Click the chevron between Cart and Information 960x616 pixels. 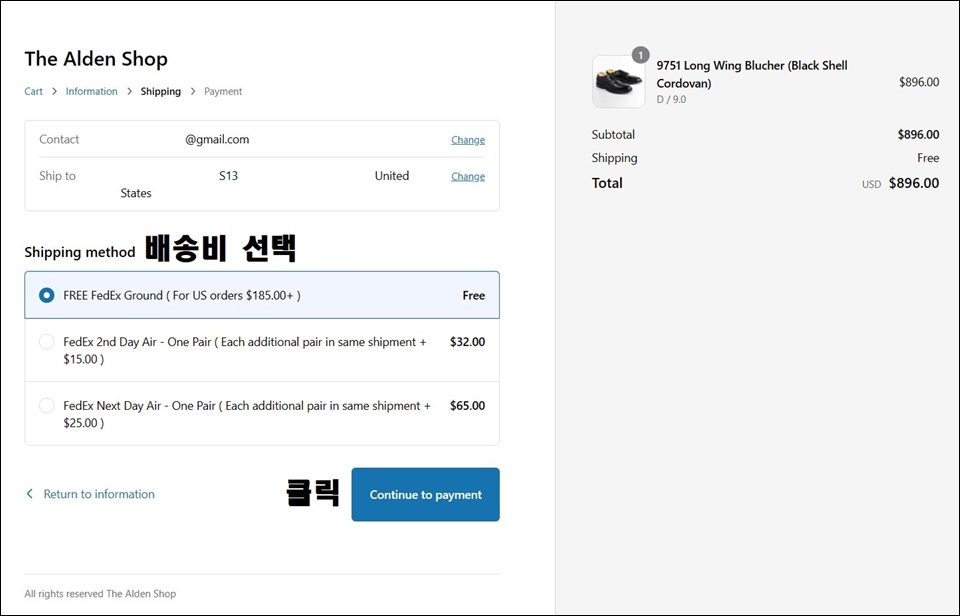(54, 91)
